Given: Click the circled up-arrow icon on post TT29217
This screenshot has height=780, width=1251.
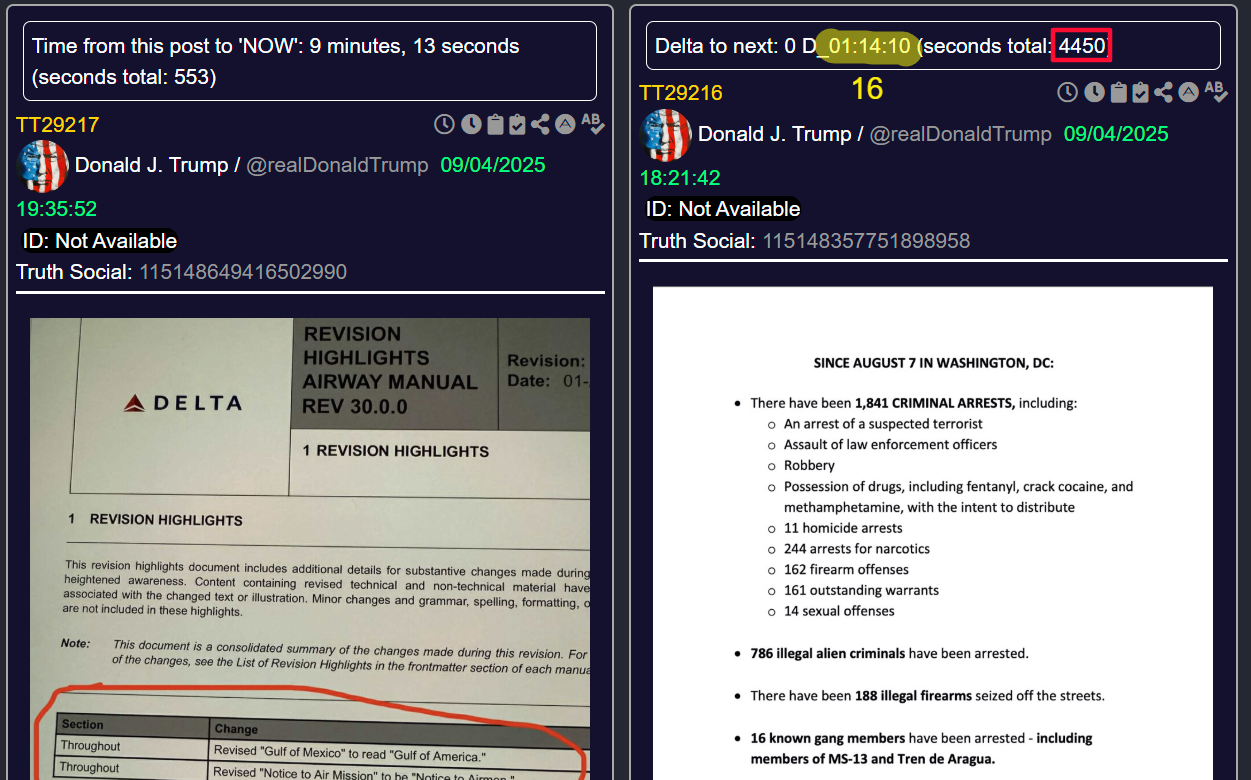Looking at the screenshot, I should [x=565, y=124].
